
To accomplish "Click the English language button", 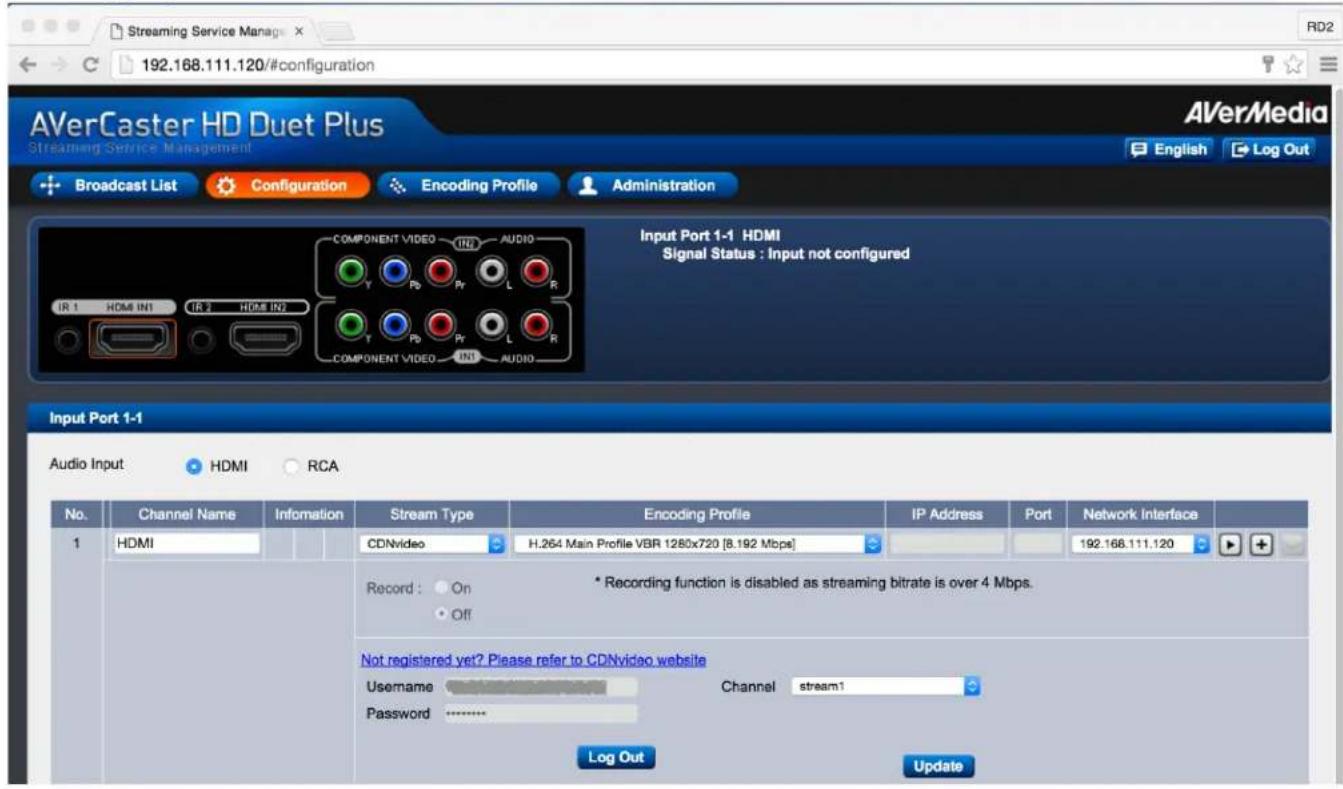I will [1167, 149].
